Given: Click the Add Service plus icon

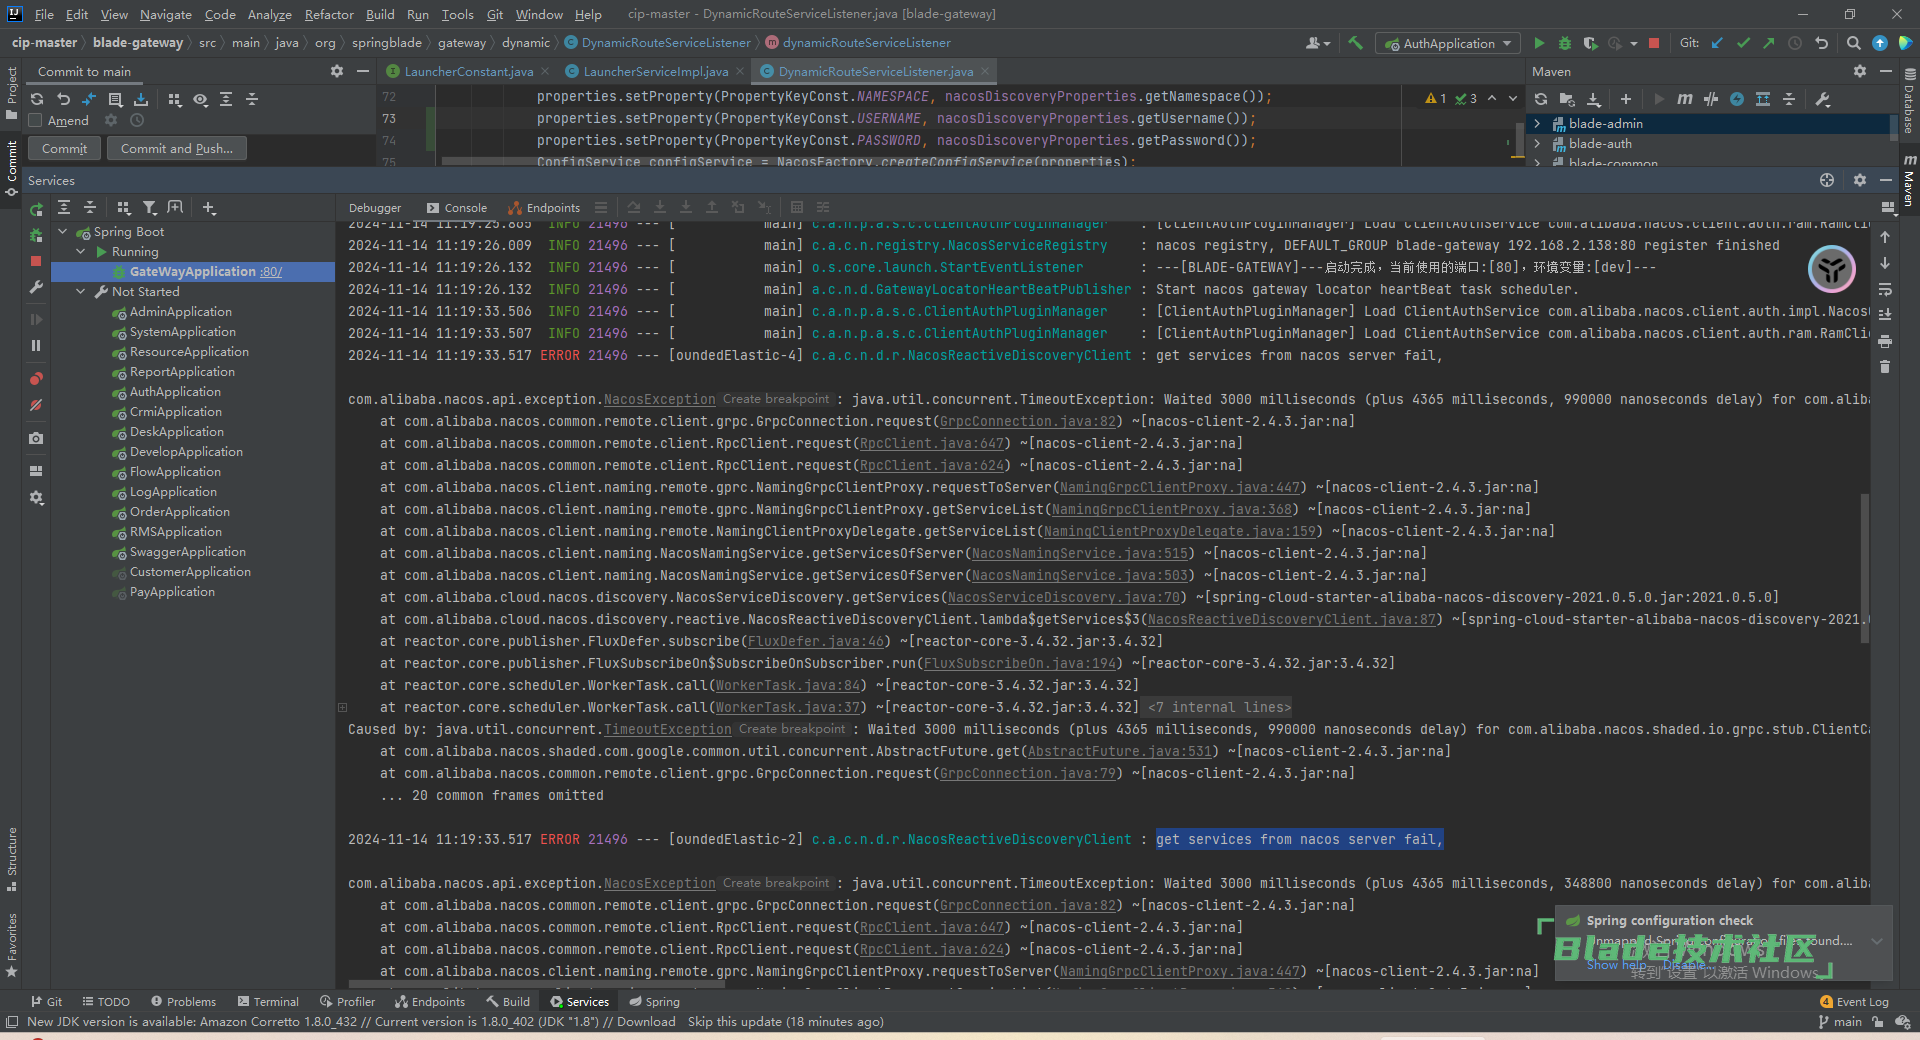Looking at the screenshot, I should (x=209, y=208).
